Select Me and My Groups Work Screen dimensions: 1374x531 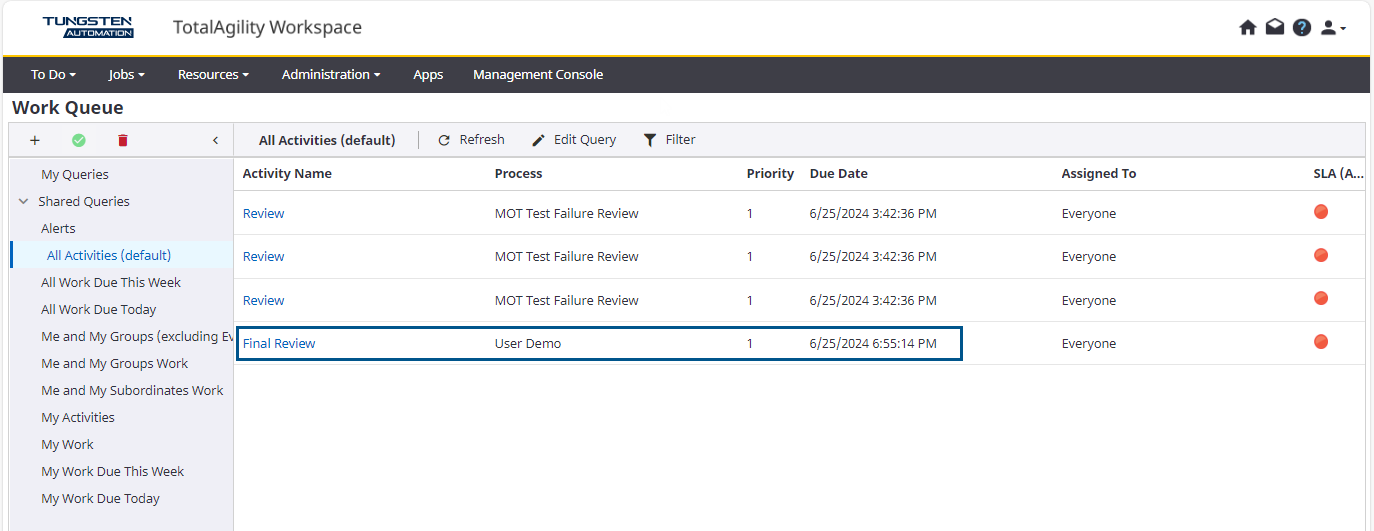pos(115,363)
